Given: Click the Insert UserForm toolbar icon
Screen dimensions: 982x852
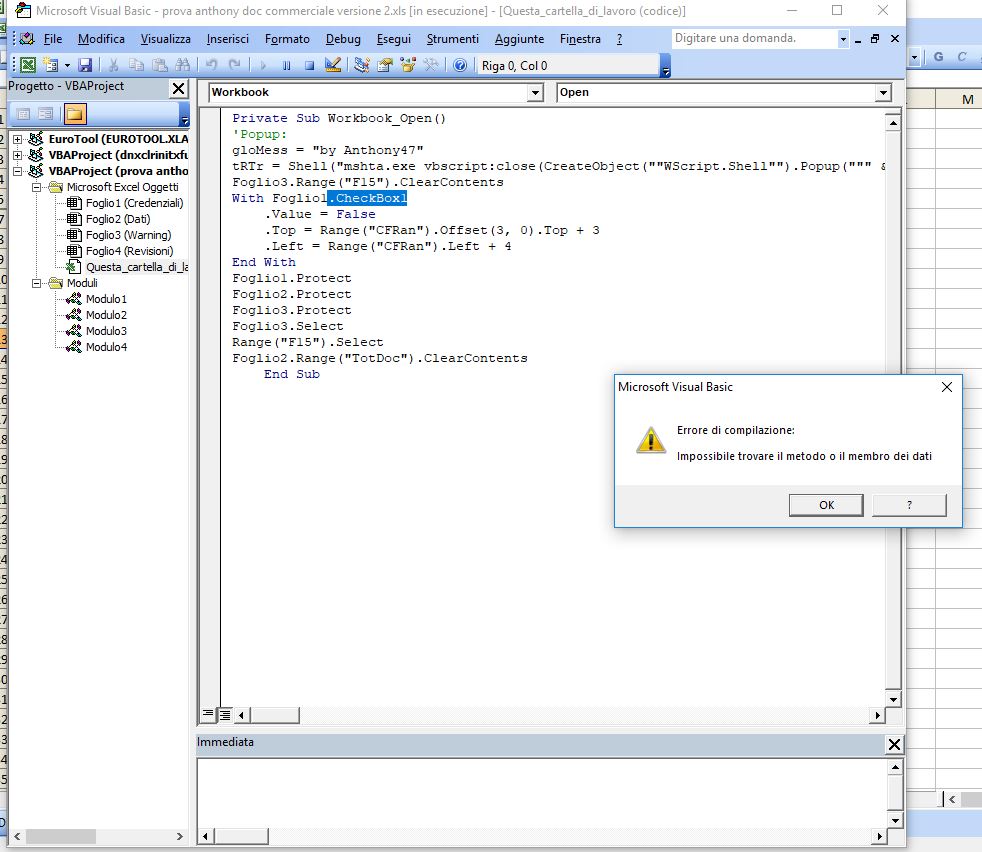Looking at the screenshot, I should click(51, 65).
